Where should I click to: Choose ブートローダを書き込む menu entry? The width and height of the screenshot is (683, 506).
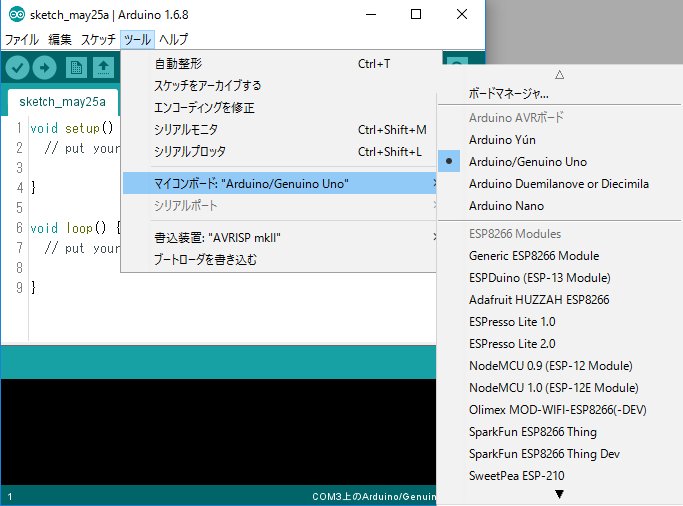point(279,260)
